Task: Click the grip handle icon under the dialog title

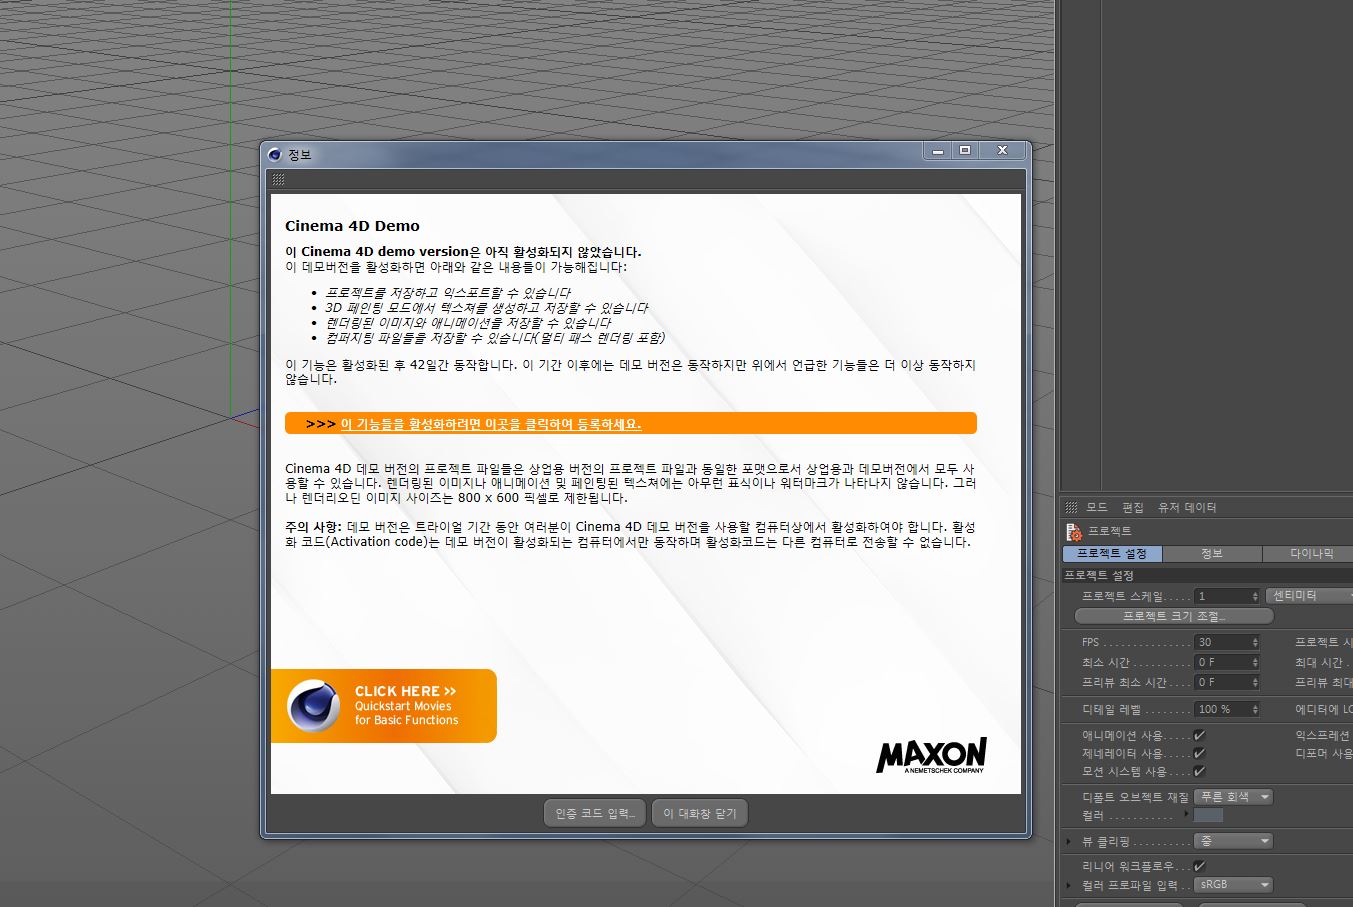Action: coord(279,180)
